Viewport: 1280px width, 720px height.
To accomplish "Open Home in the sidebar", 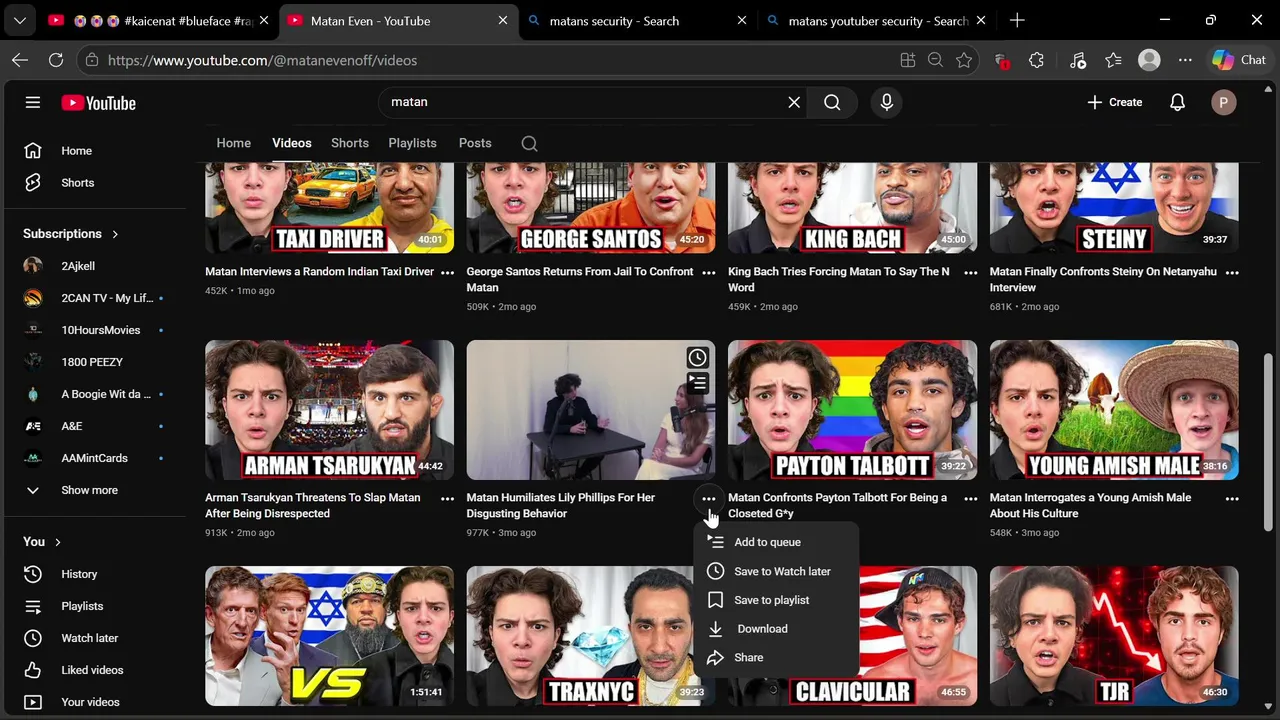I will tap(98, 151).
